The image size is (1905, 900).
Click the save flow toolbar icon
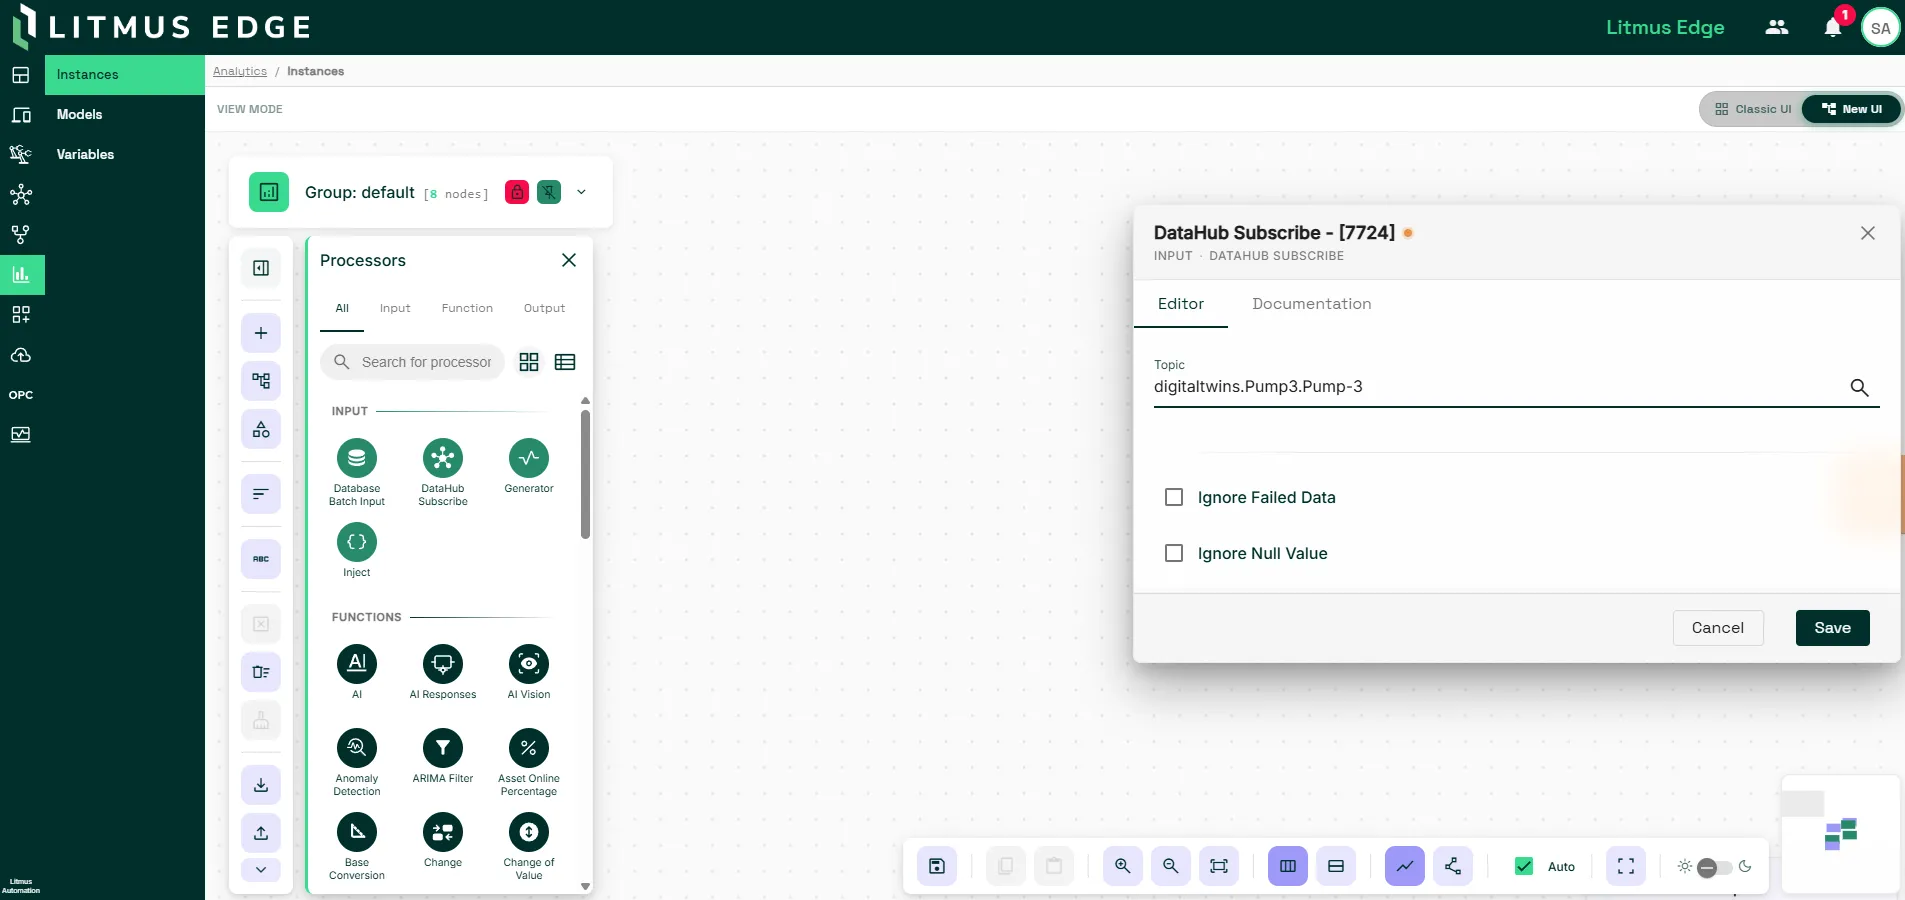coord(937,866)
